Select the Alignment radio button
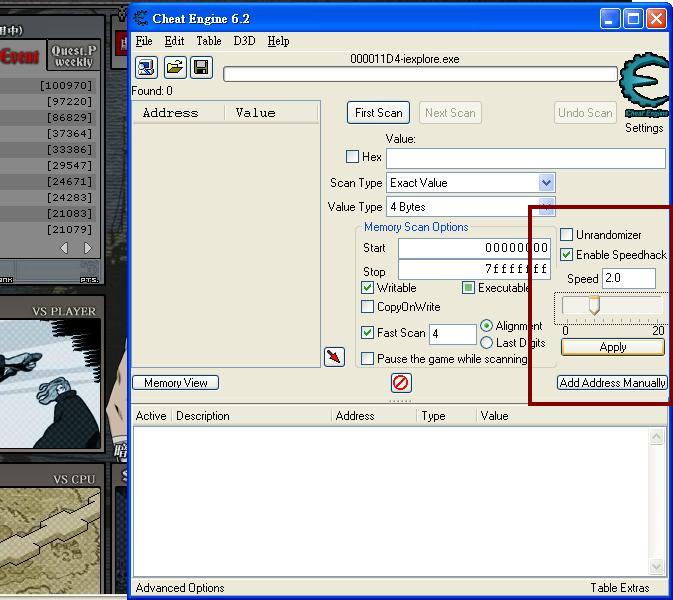Image resolution: width=673 pixels, height=600 pixels. point(486,326)
